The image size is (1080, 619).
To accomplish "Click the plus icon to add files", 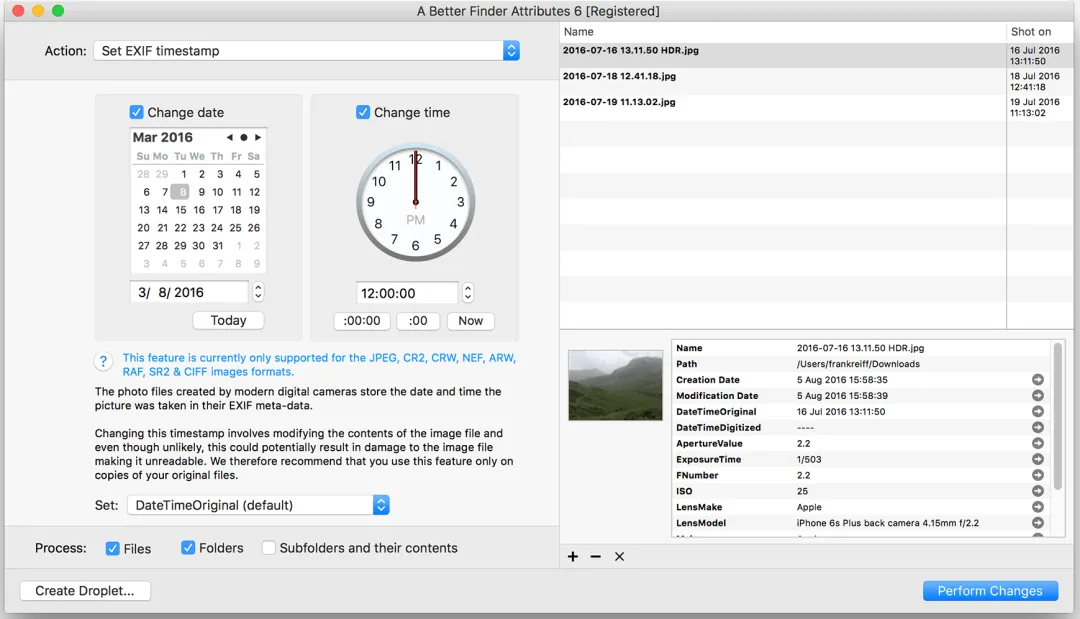I will [x=572, y=556].
